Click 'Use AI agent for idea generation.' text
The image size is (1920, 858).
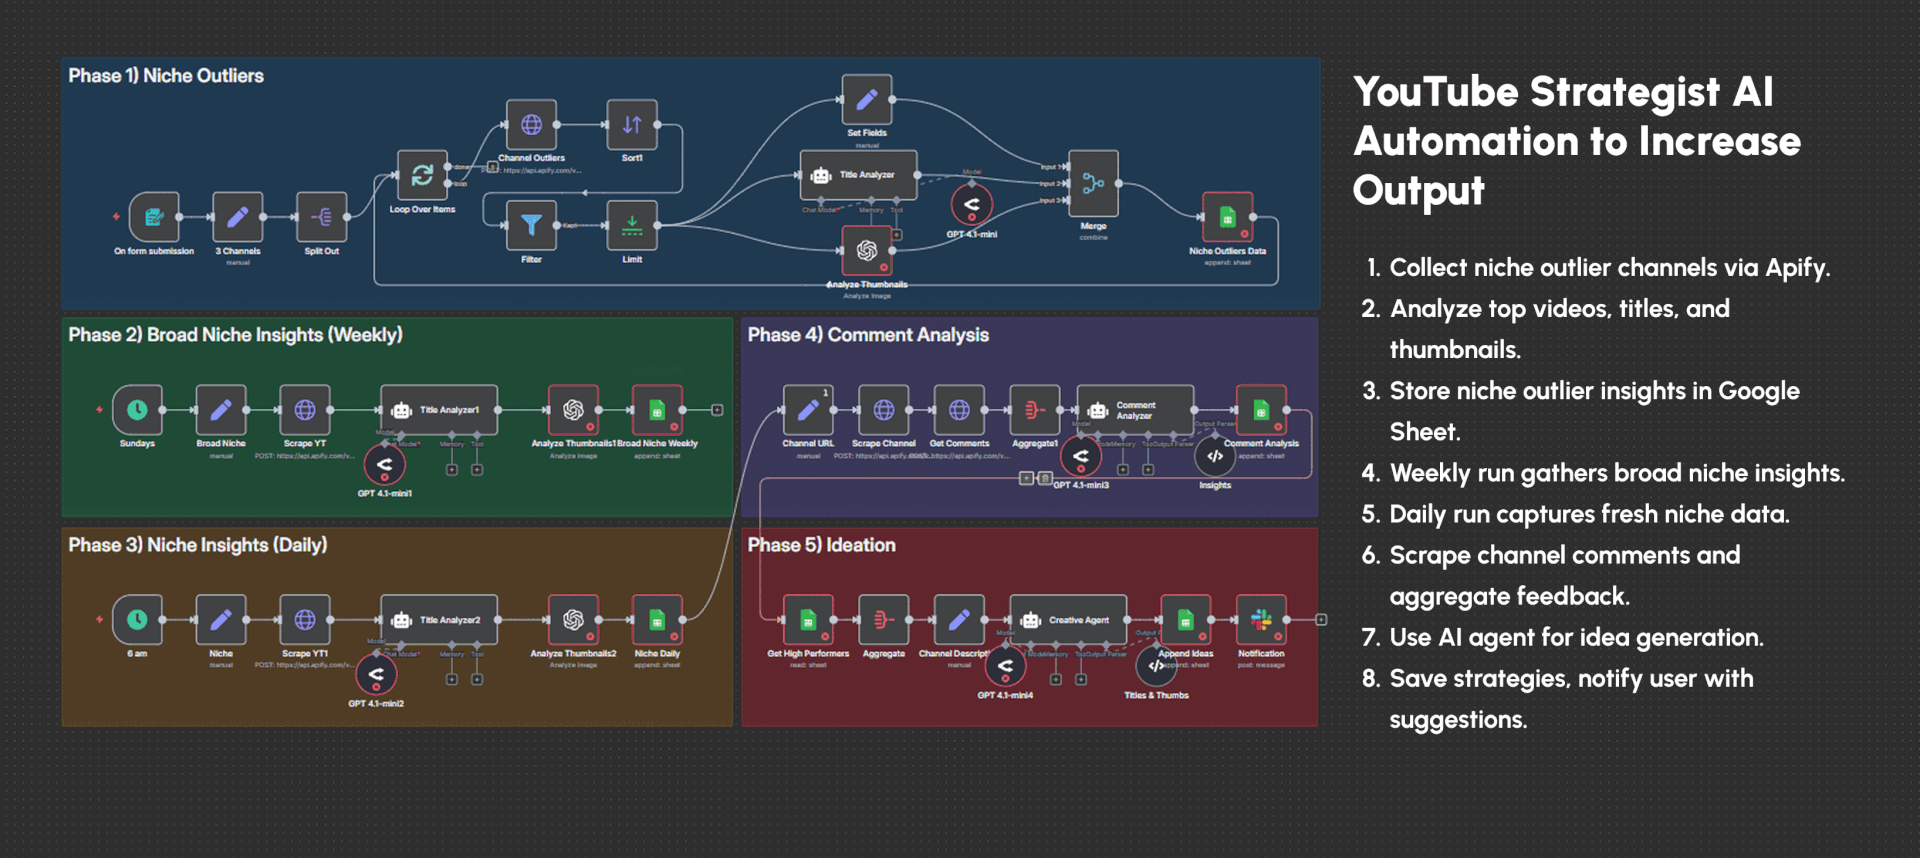click(x=1576, y=637)
